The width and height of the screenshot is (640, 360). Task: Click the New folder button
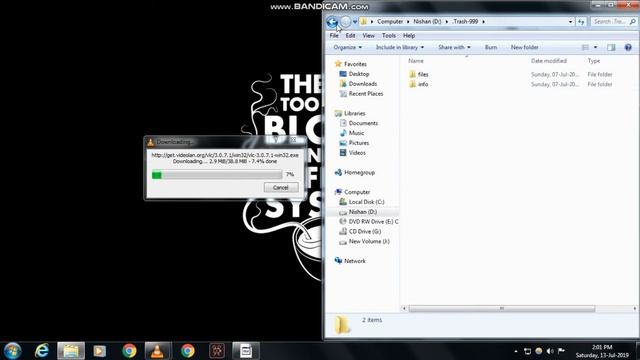coord(524,47)
